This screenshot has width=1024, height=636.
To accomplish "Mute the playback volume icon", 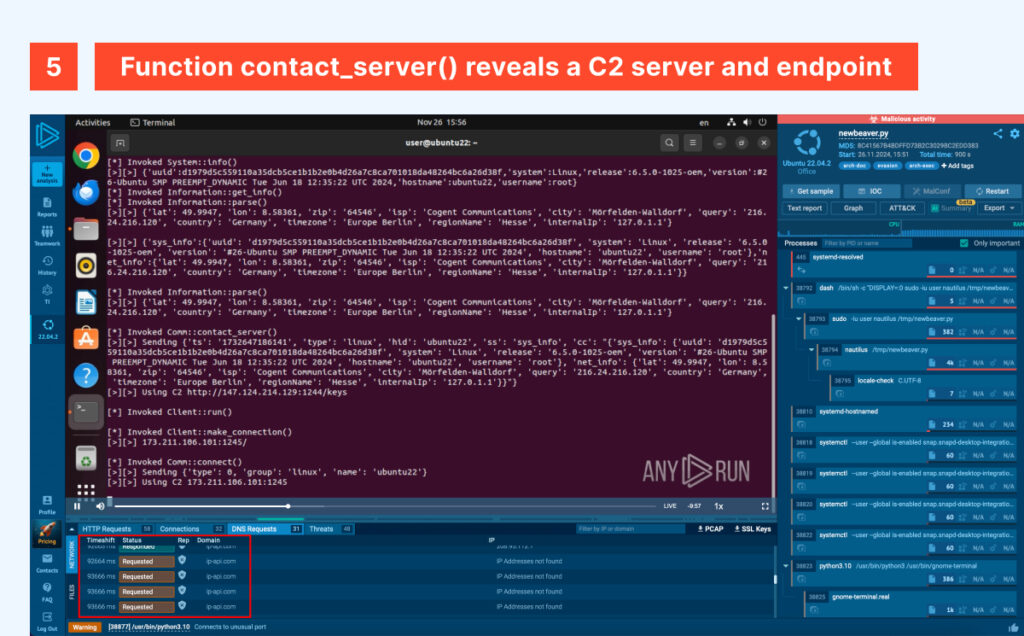I will 98,506.
